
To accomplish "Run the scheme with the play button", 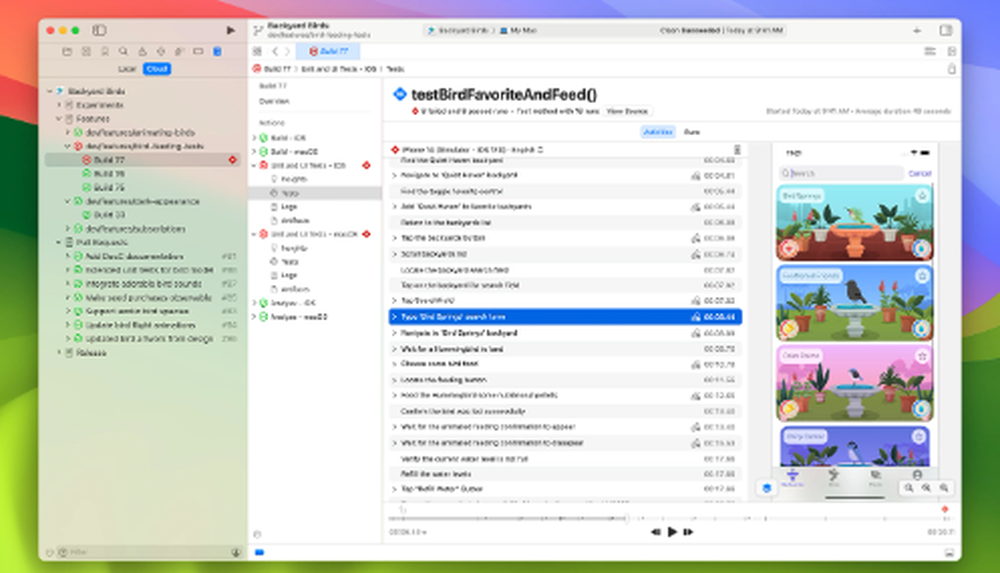I will pos(230,30).
